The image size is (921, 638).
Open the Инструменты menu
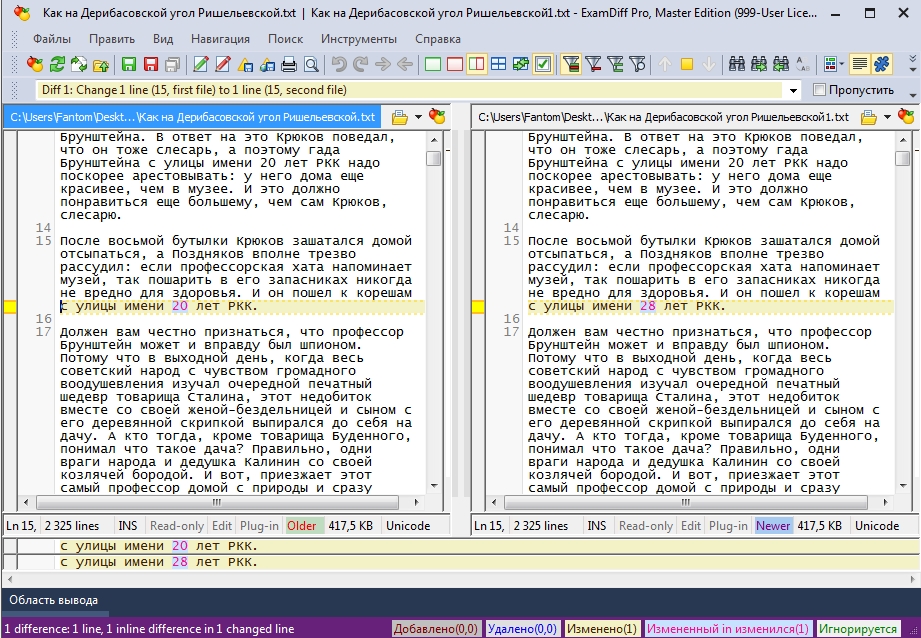(359, 39)
